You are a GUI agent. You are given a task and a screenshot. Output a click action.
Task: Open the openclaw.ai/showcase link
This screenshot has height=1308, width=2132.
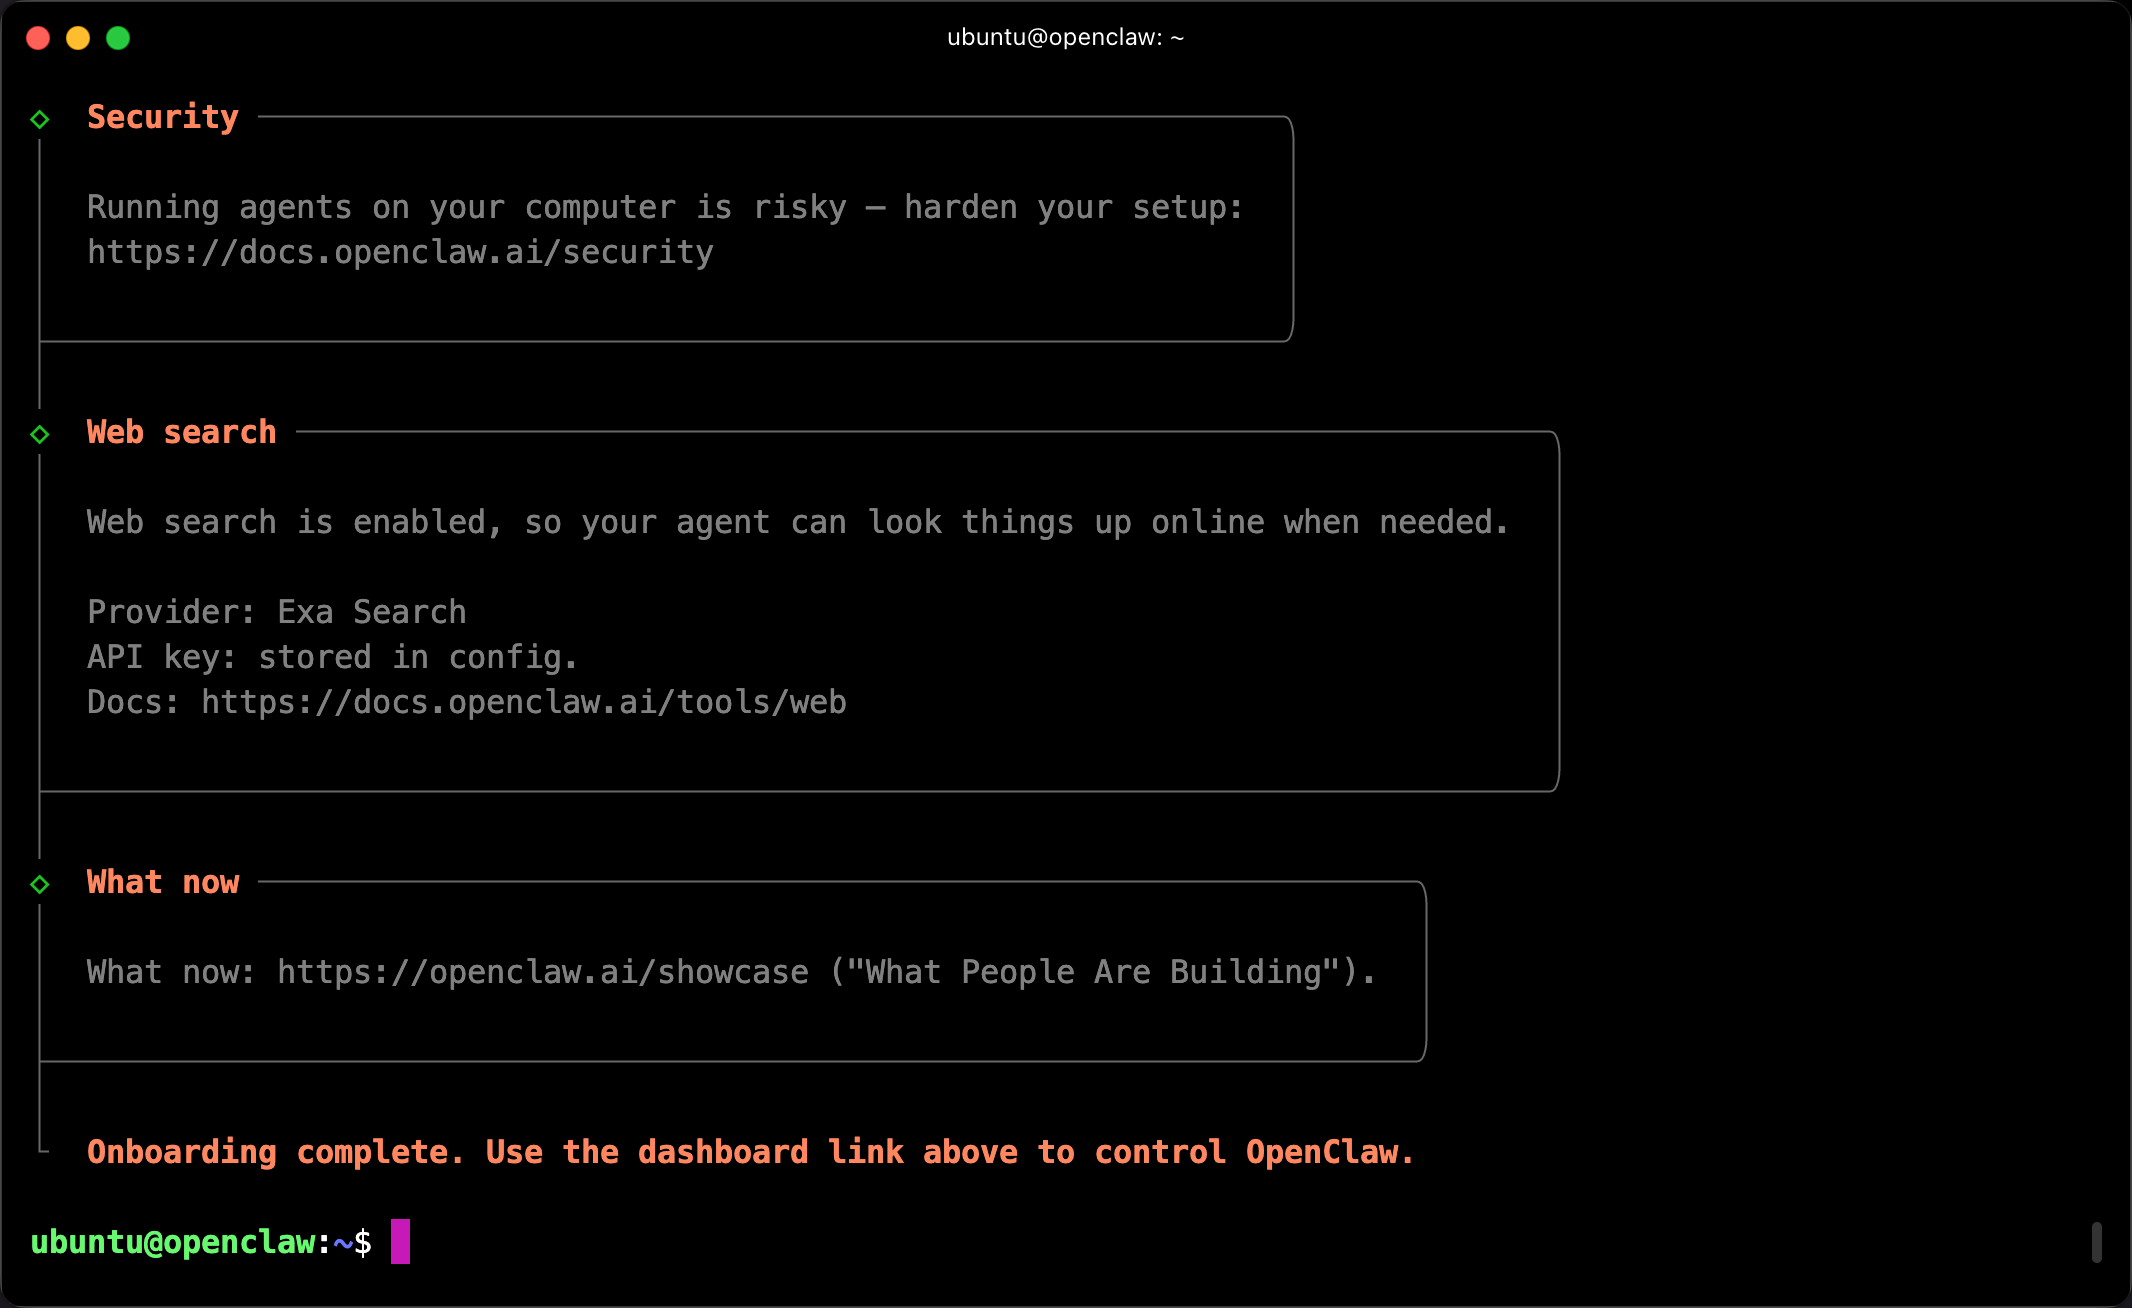[x=542, y=972]
